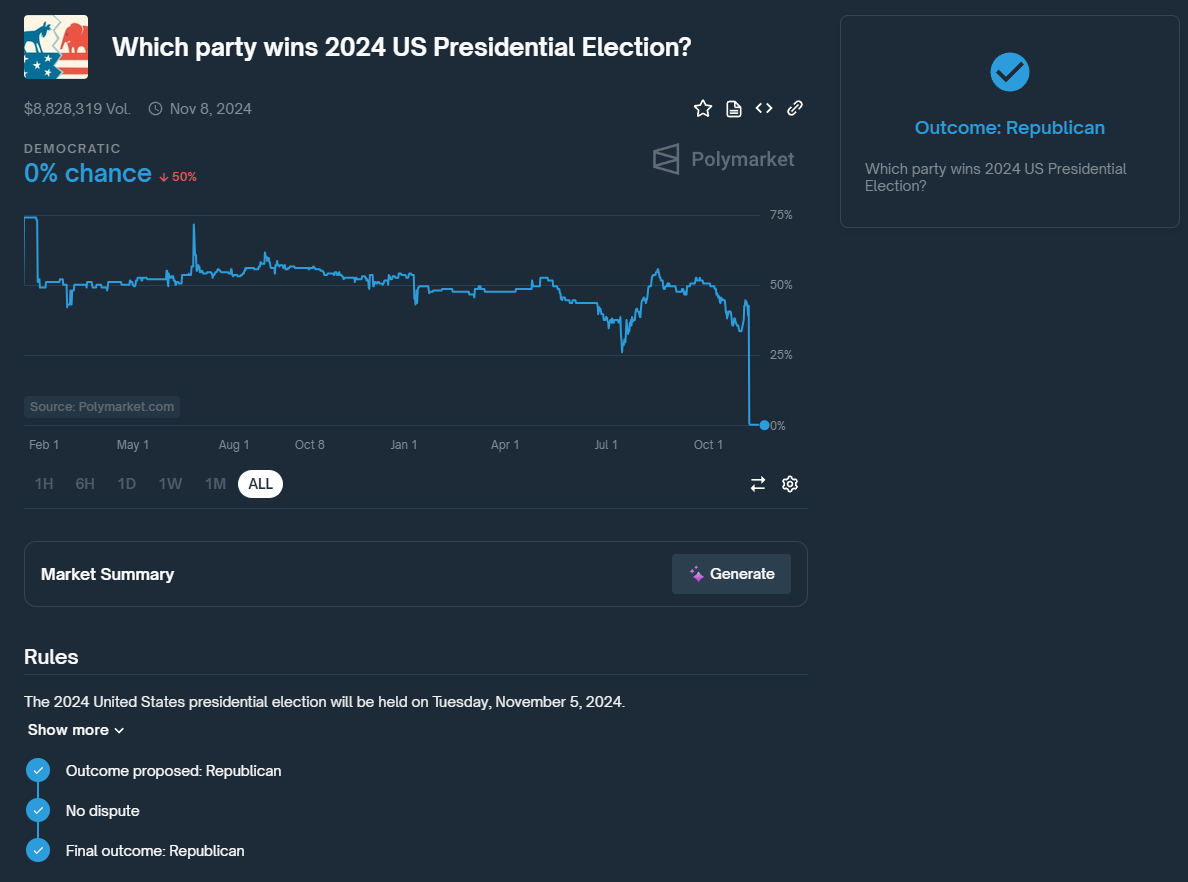Open chart settings gear icon

pos(790,484)
